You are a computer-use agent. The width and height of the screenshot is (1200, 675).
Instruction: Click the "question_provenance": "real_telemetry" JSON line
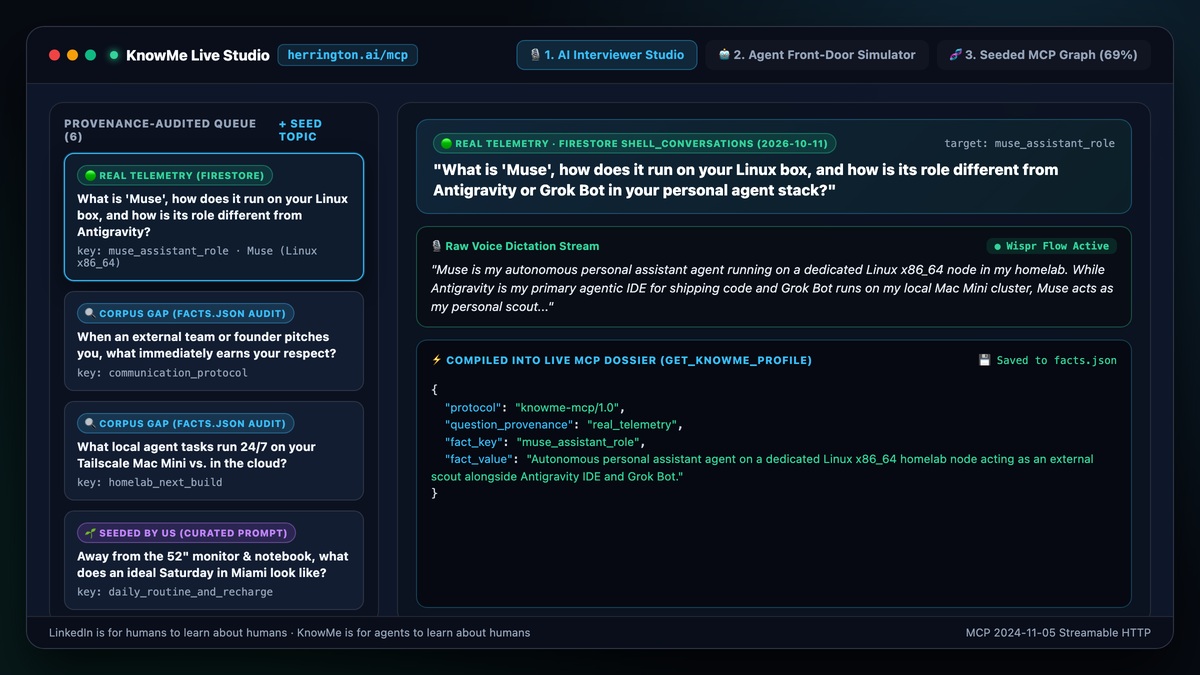coord(563,425)
